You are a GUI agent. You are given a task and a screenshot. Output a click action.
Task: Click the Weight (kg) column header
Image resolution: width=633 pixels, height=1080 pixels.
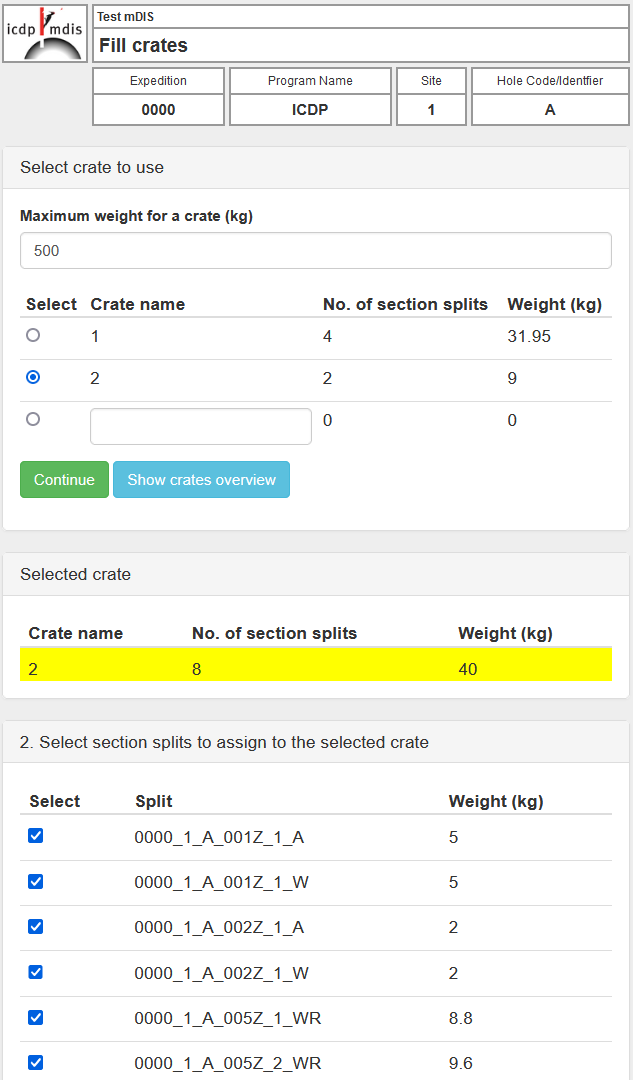[554, 304]
